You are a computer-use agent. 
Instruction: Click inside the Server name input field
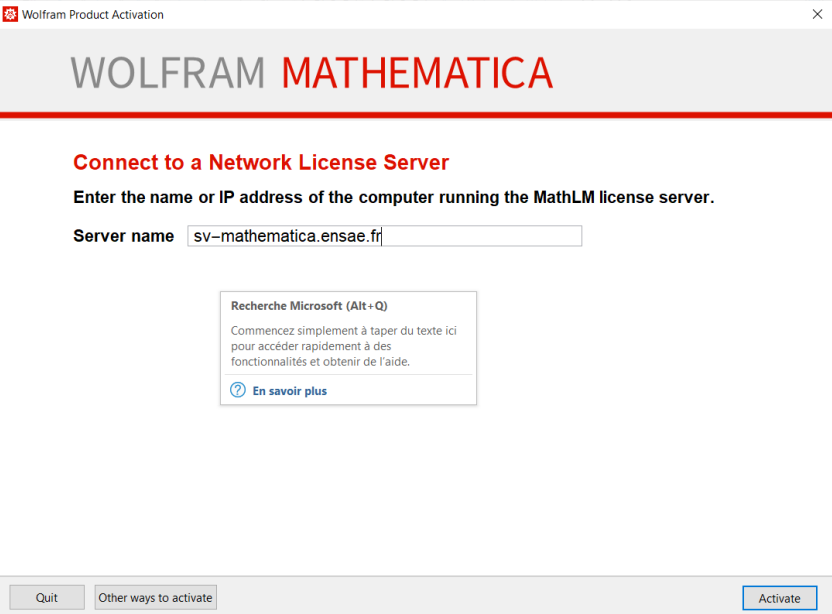click(x=450, y=236)
